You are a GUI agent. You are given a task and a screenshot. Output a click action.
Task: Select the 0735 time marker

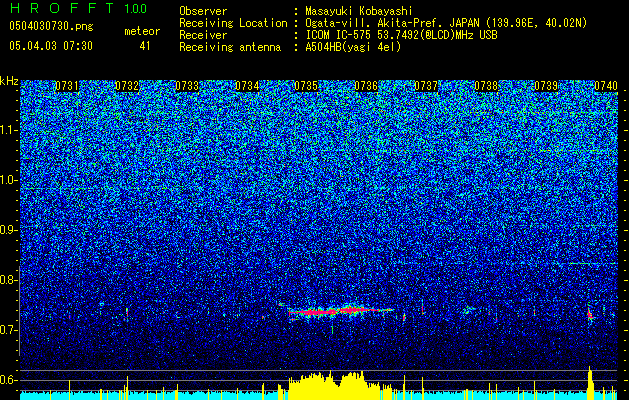(306, 86)
